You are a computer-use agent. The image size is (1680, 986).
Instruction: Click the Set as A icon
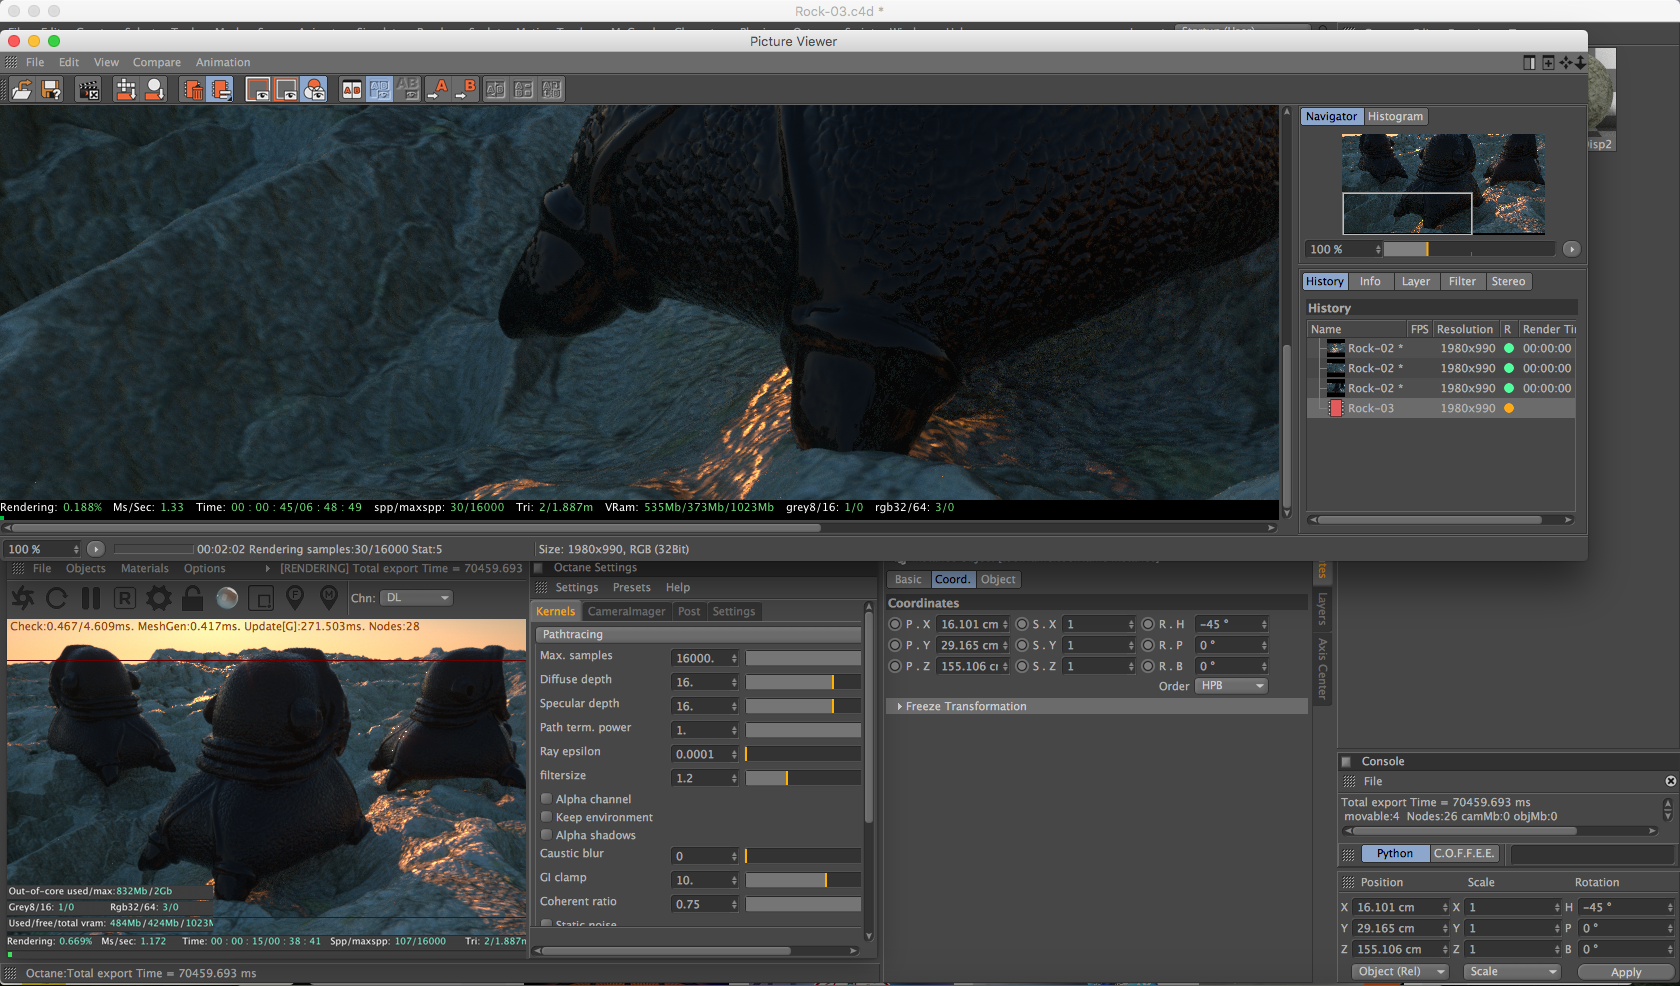click(438, 90)
